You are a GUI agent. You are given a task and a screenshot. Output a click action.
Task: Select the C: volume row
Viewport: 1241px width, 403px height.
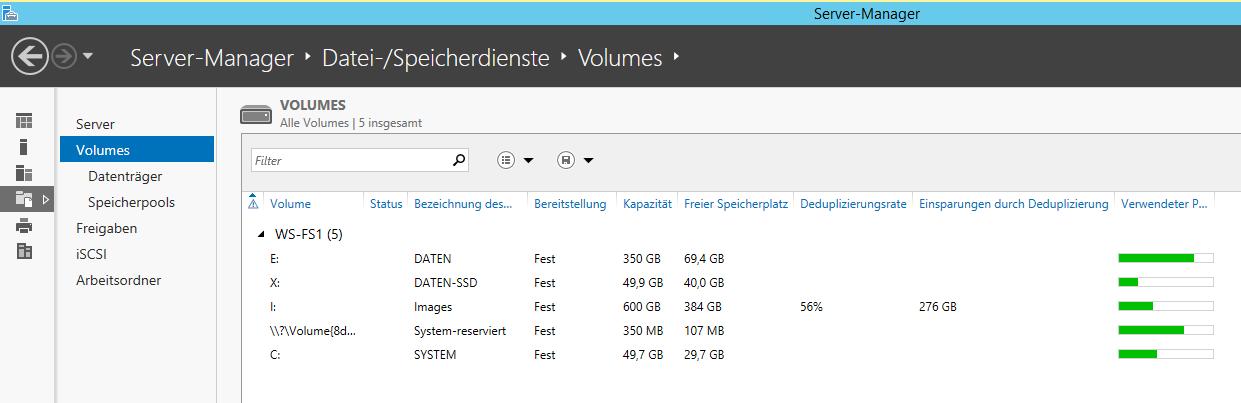[731, 354]
